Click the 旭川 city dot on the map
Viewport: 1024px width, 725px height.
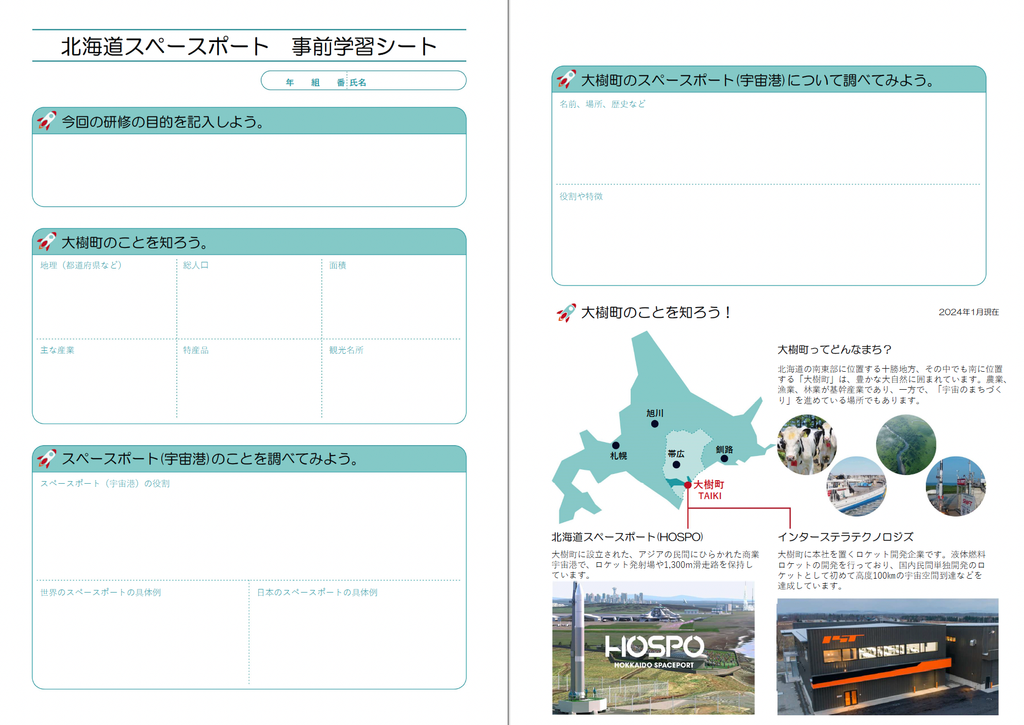(654, 424)
